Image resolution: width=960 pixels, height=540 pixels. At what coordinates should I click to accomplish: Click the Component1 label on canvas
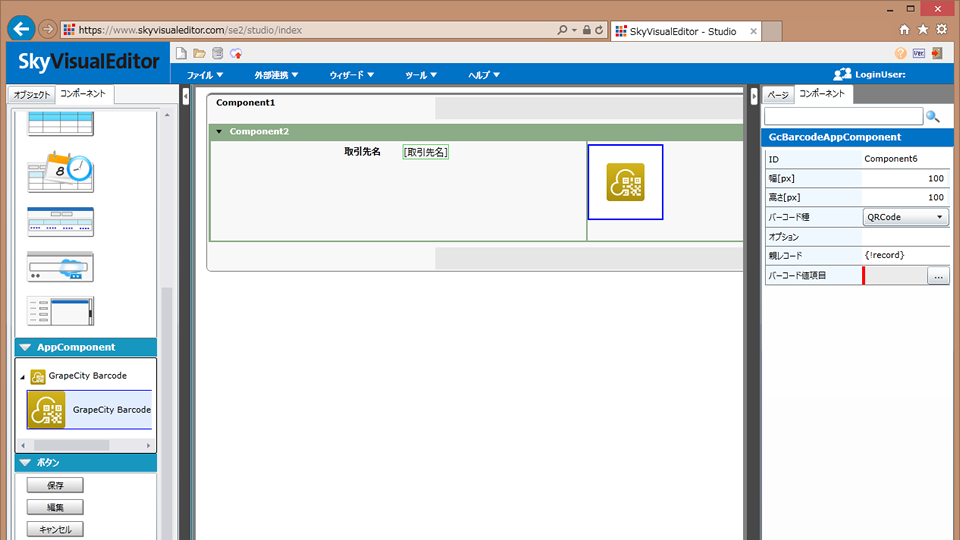(246, 102)
